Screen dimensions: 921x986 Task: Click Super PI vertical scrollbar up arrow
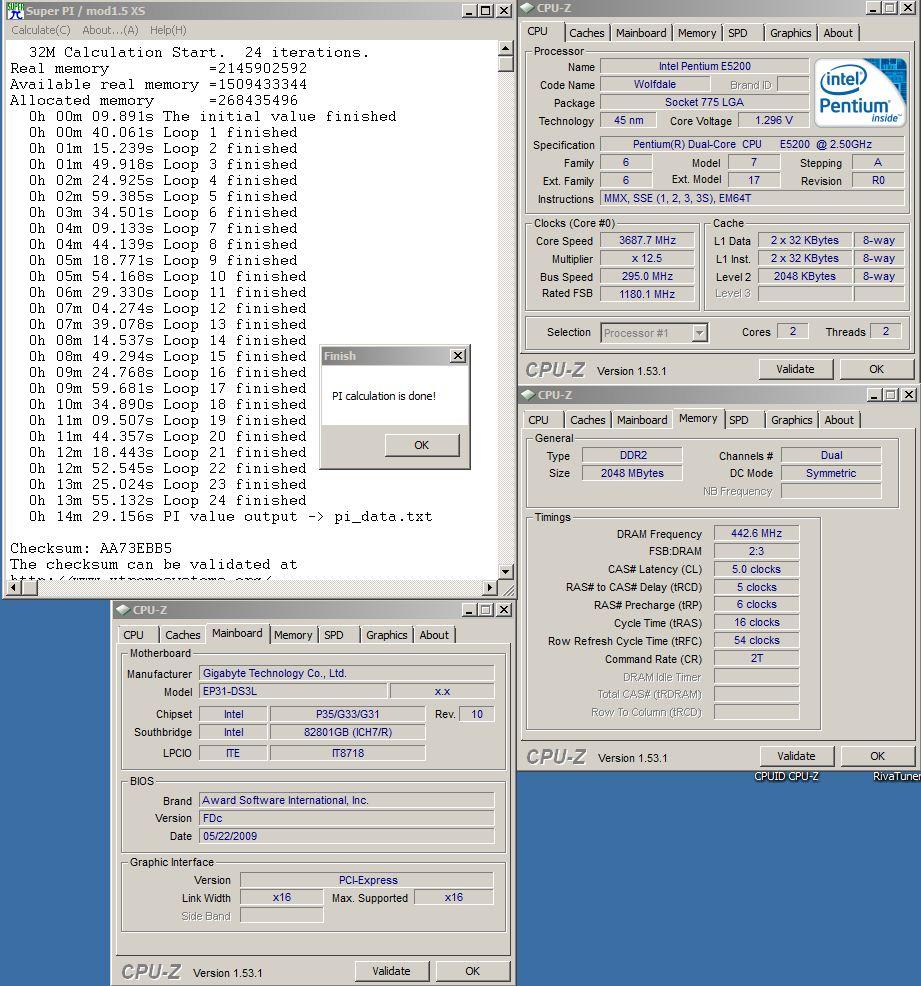(505, 48)
